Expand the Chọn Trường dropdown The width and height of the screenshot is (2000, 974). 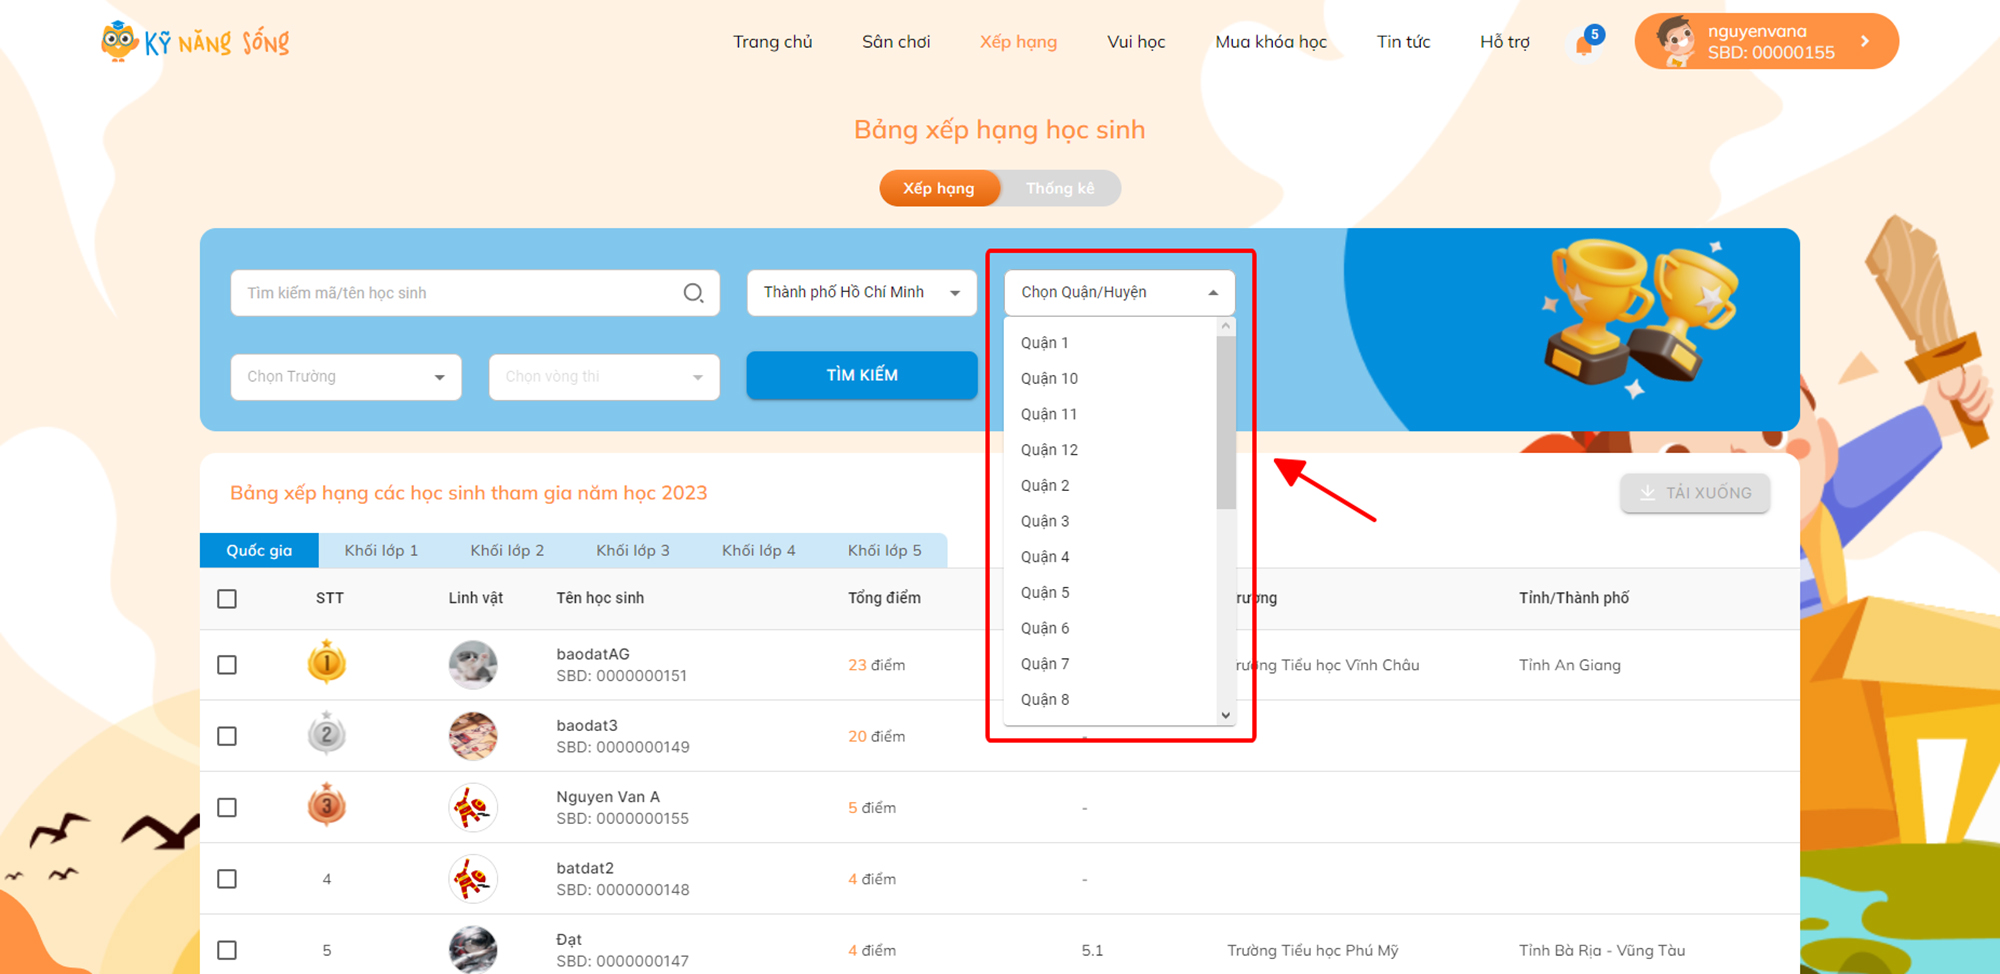(346, 377)
